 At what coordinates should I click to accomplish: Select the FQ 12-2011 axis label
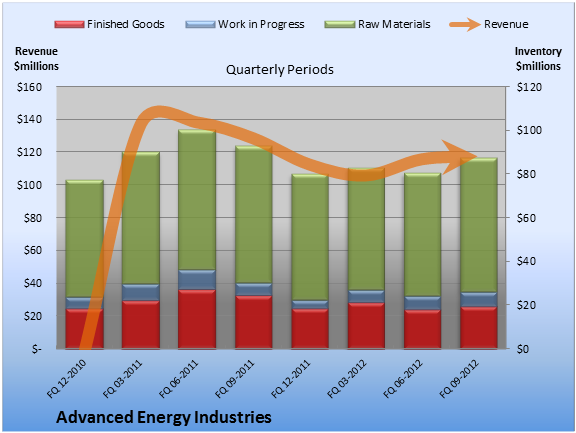(291, 379)
